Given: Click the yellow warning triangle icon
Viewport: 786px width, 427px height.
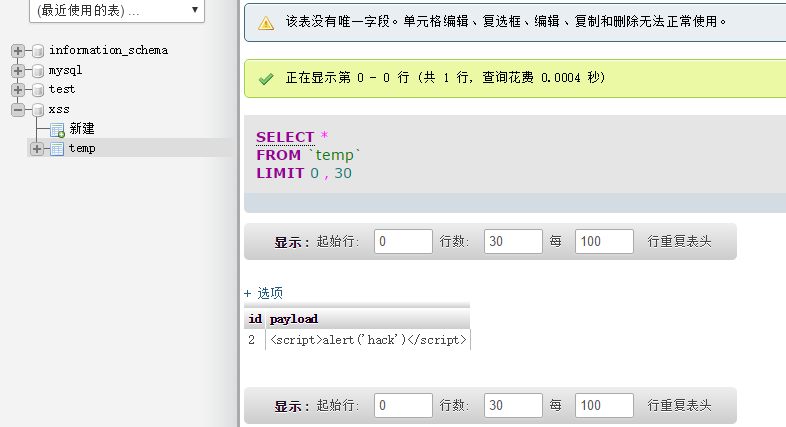Looking at the screenshot, I should click(266, 23).
